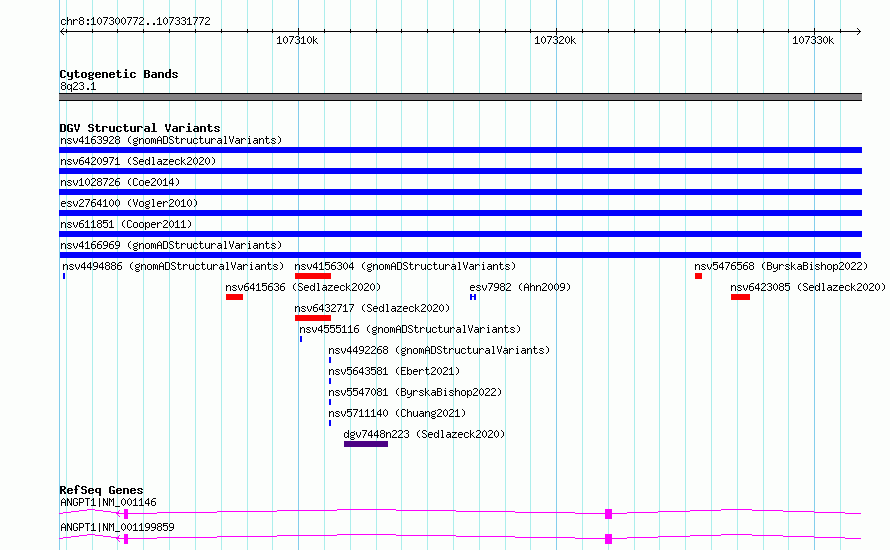
Task: Select the blue bar under nsv611851
Action: (x=460, y=234)
